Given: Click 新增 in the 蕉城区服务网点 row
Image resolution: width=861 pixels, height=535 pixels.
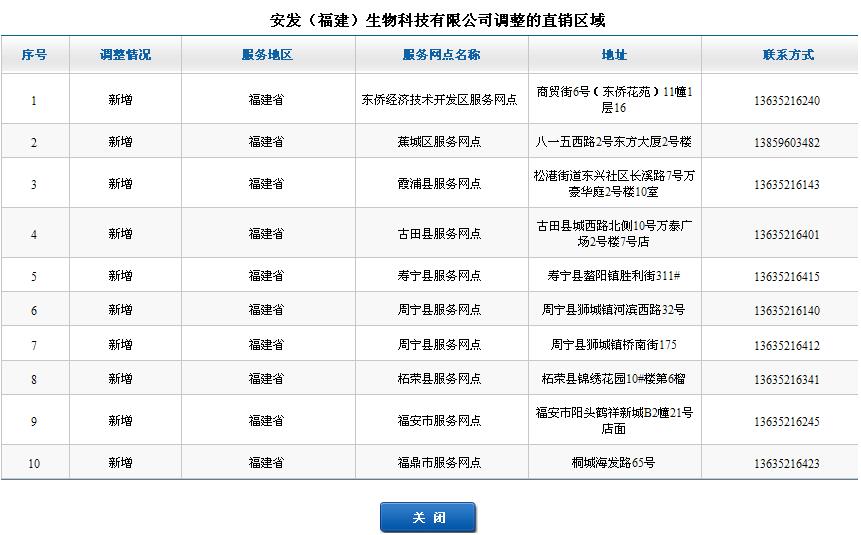Looking at the screenshot, I should coord(120,142).
